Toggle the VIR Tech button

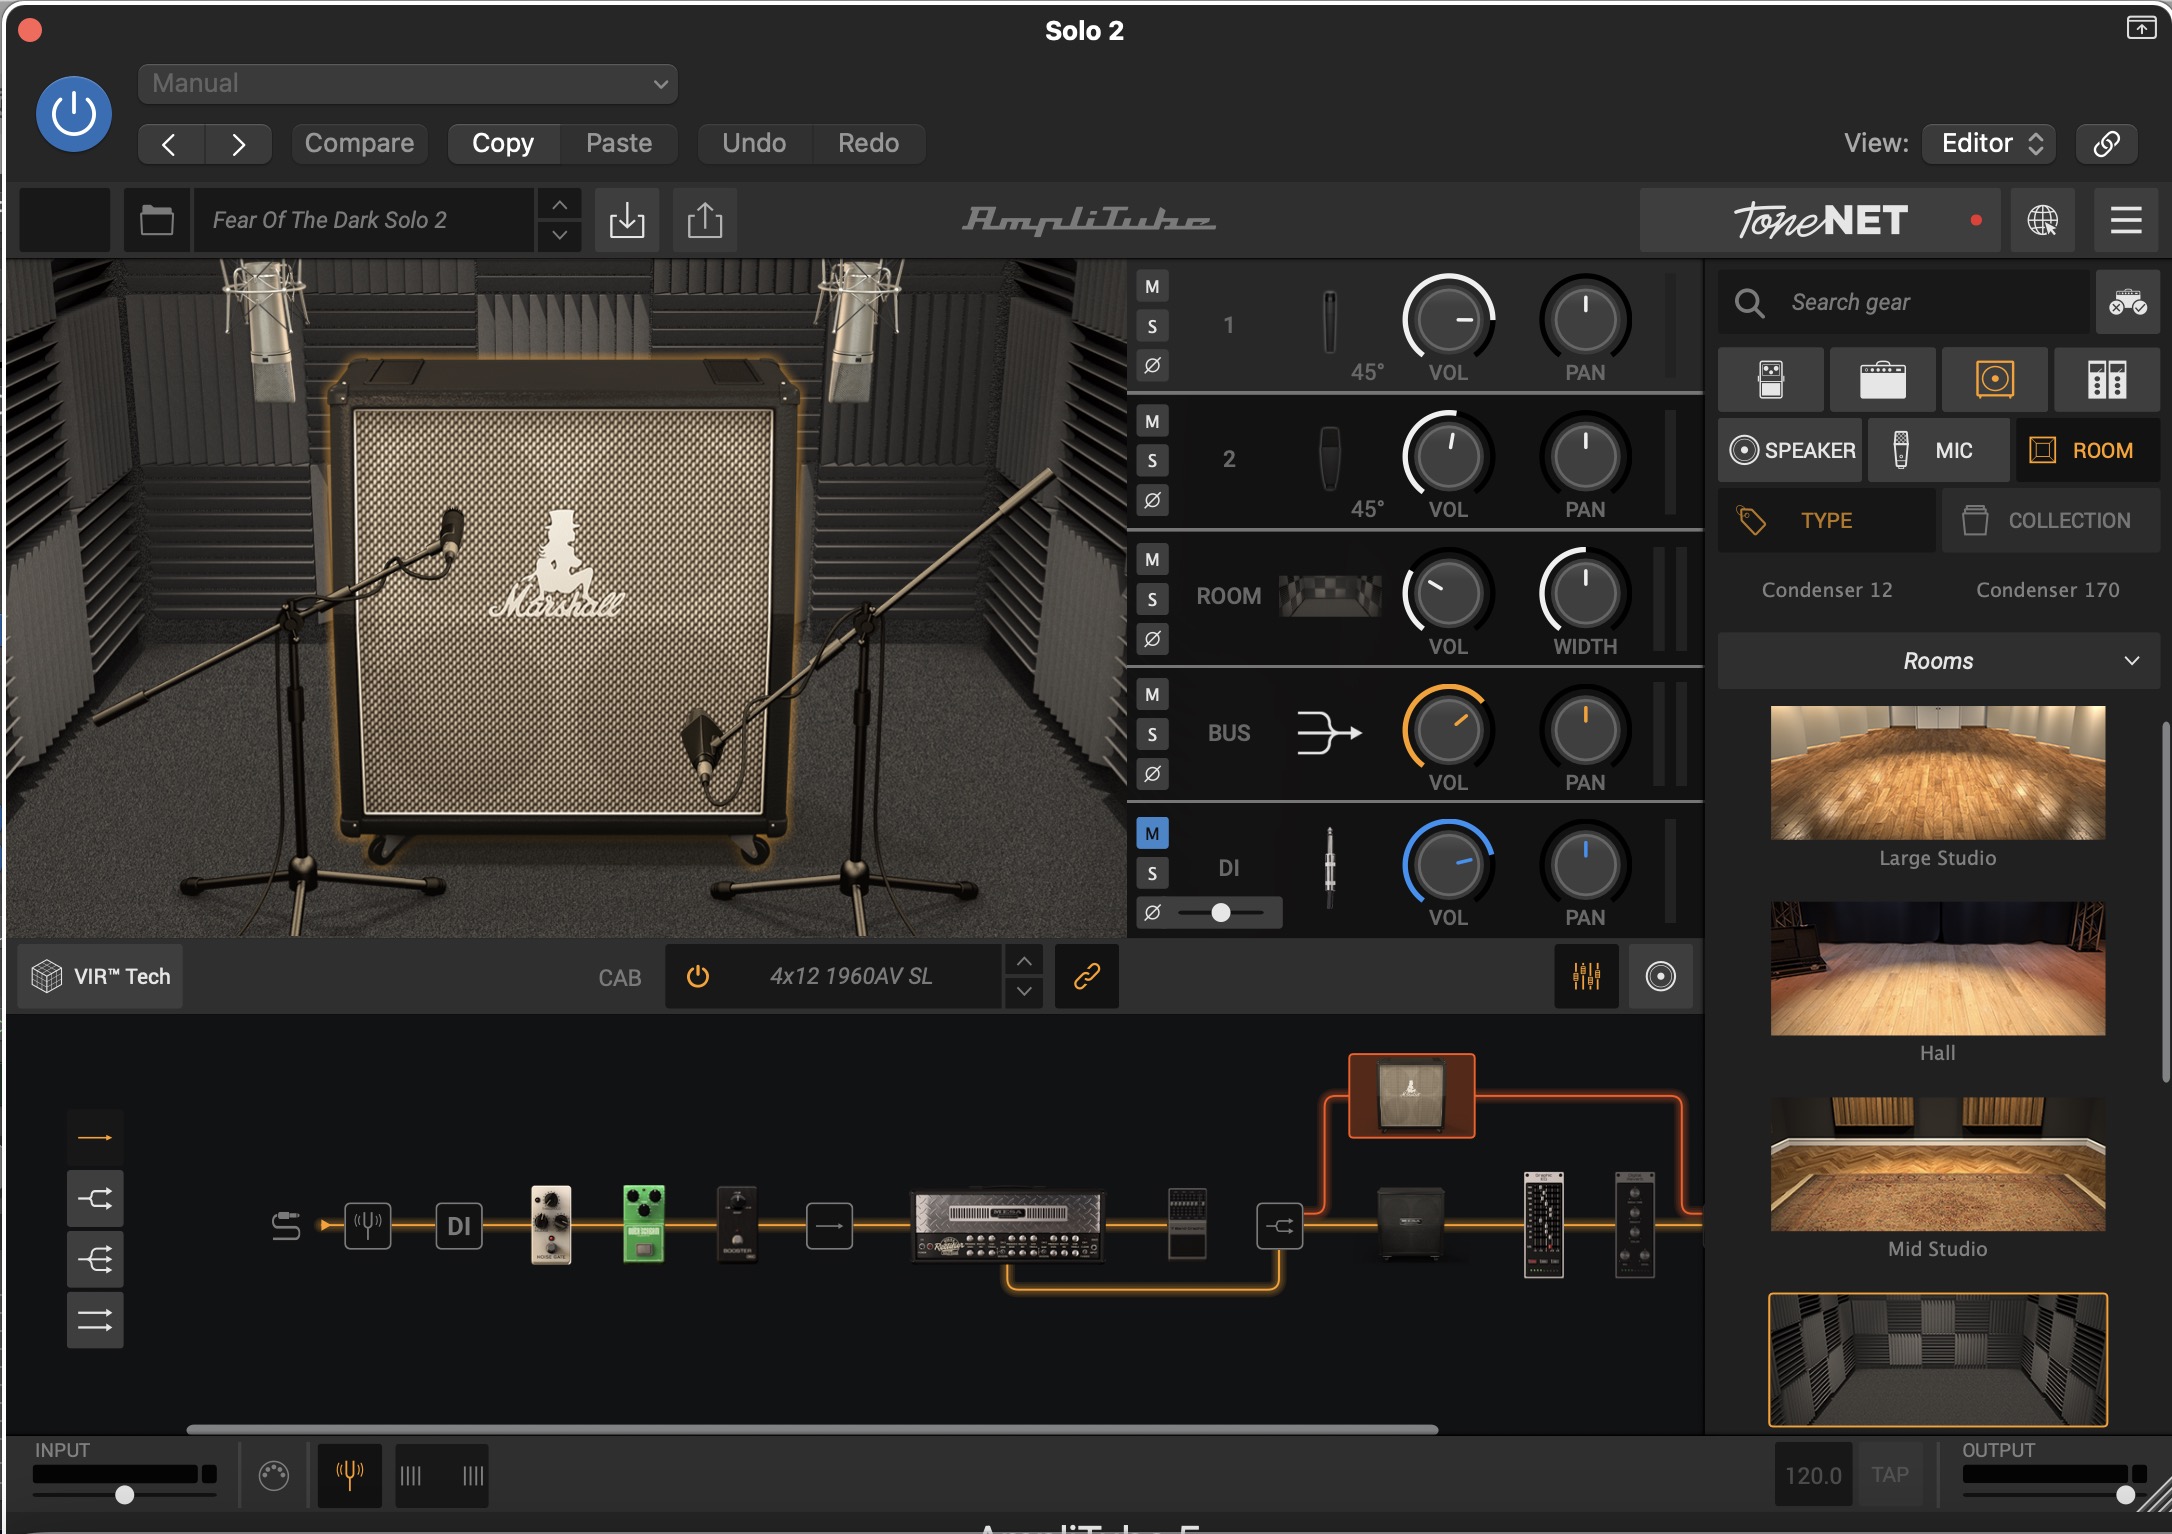[x=100, y=976]
